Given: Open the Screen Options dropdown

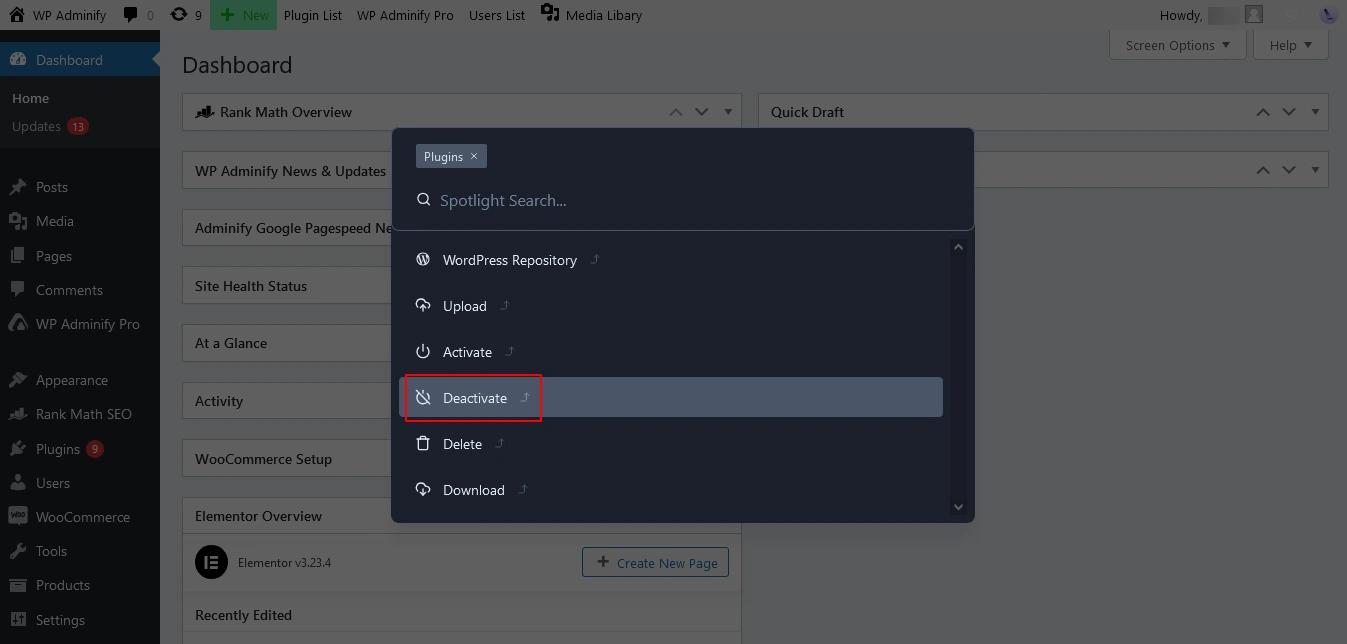Looking at the screenshot, I should click(x=1177, y=44).
